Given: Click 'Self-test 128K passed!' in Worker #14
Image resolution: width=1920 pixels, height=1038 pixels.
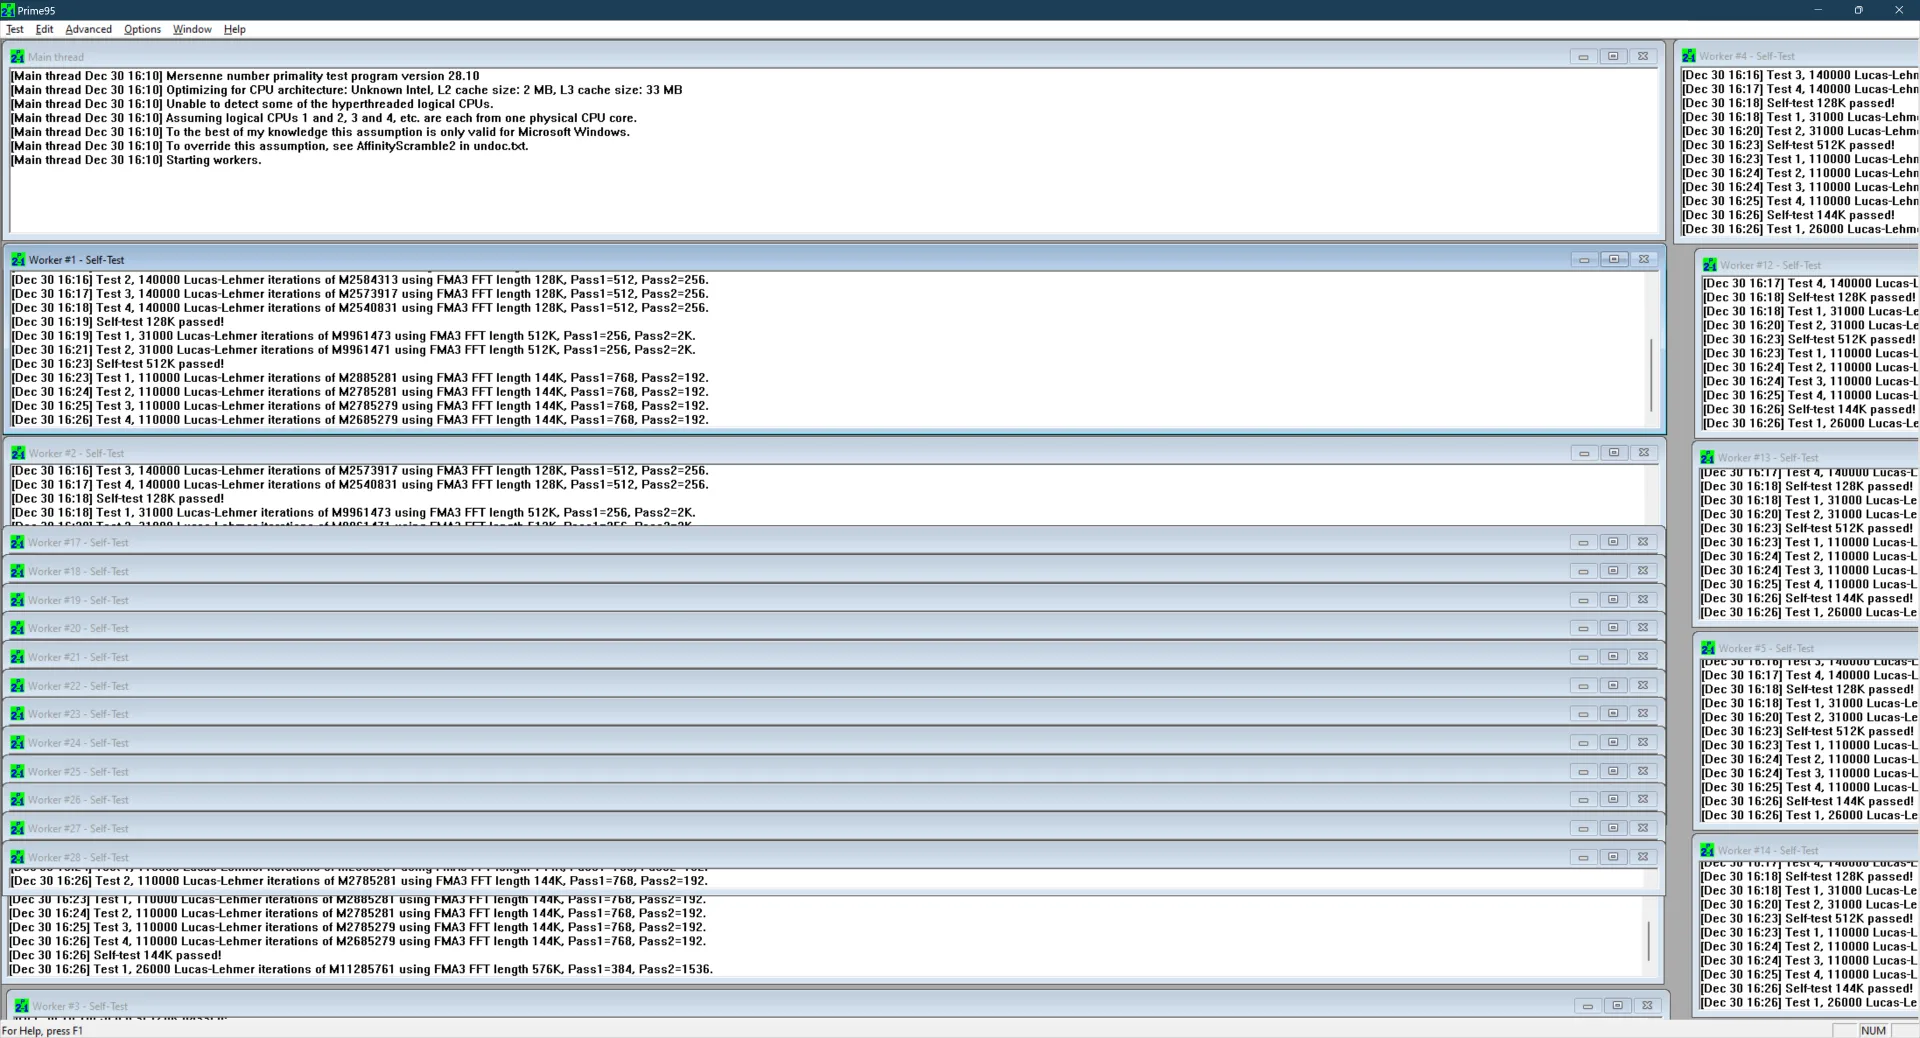Looking at the screenshot, I should 1849,877.
